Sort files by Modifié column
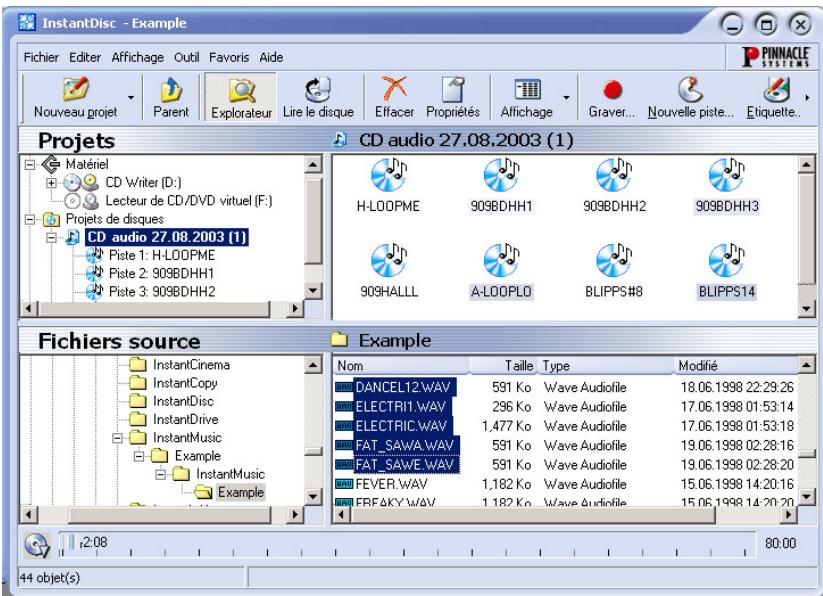The image size is (823, 596). (735, 366)
